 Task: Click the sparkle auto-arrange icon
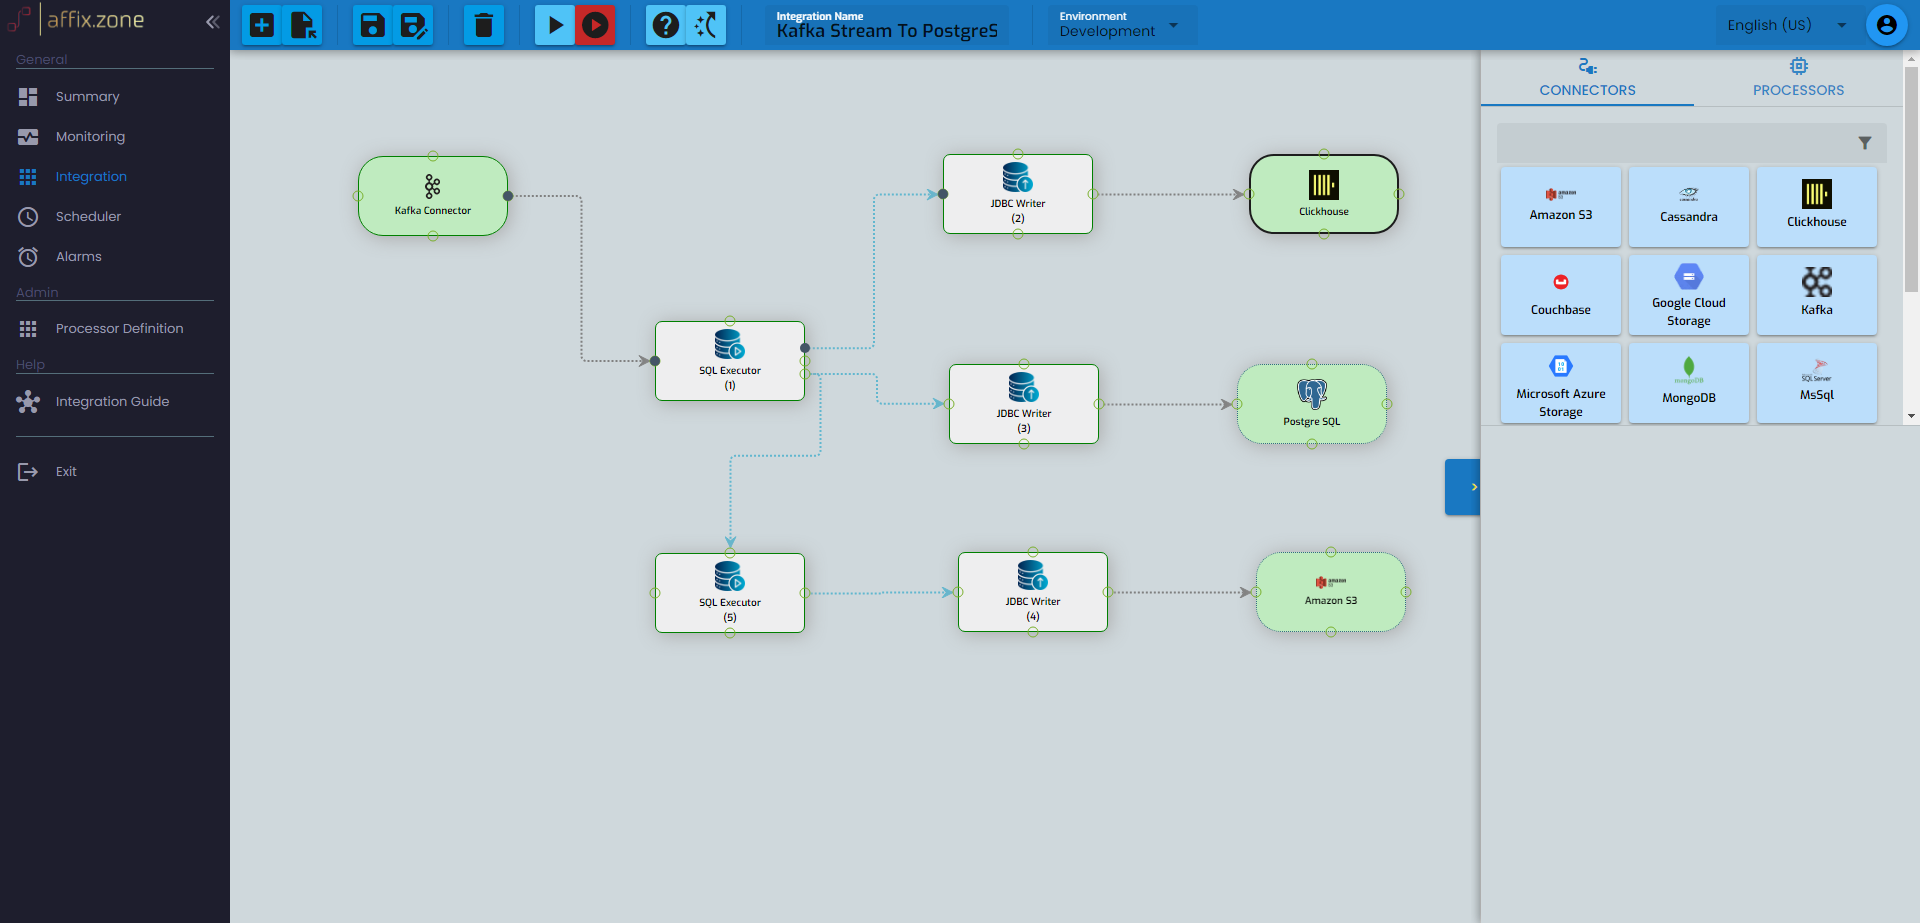(x=706, y=25)
